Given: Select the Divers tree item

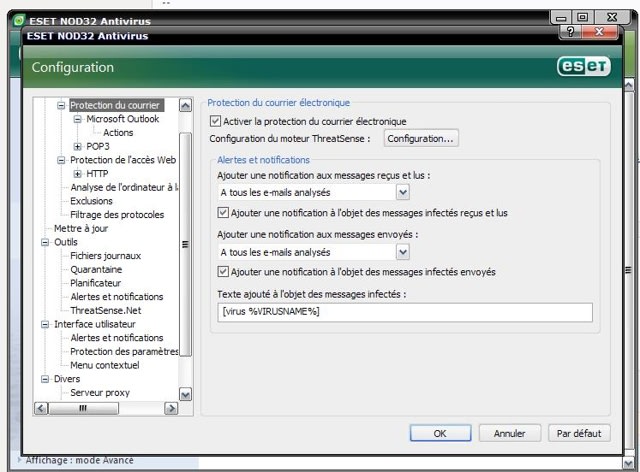Looking at the screenshot, I should tap(67, 379).
